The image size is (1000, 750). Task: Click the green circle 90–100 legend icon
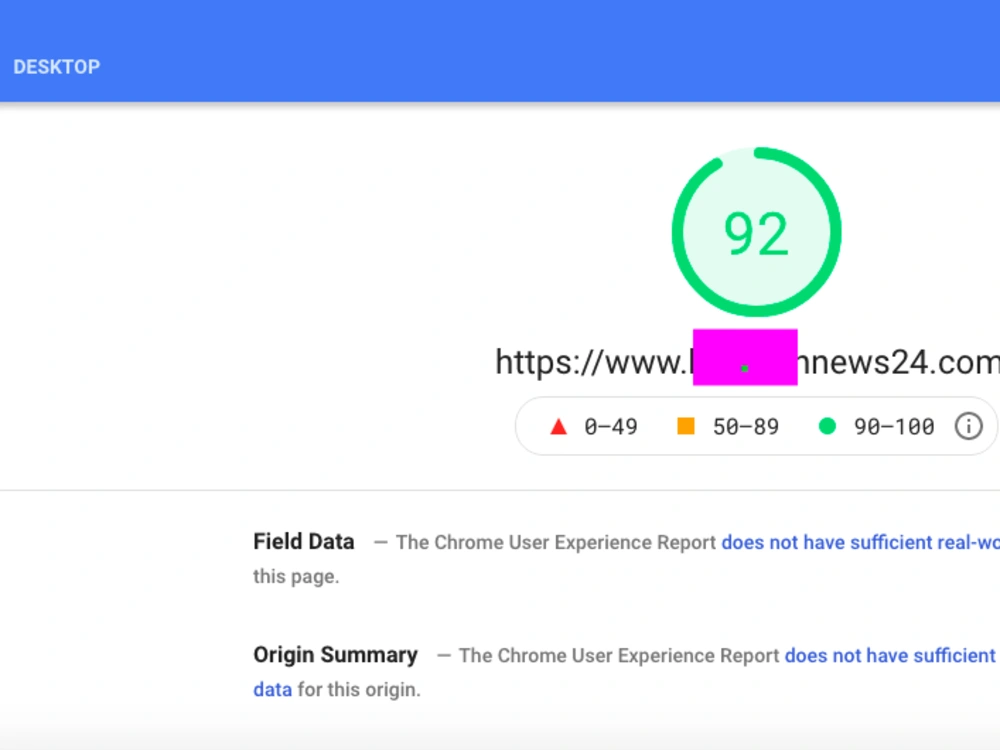827,426
